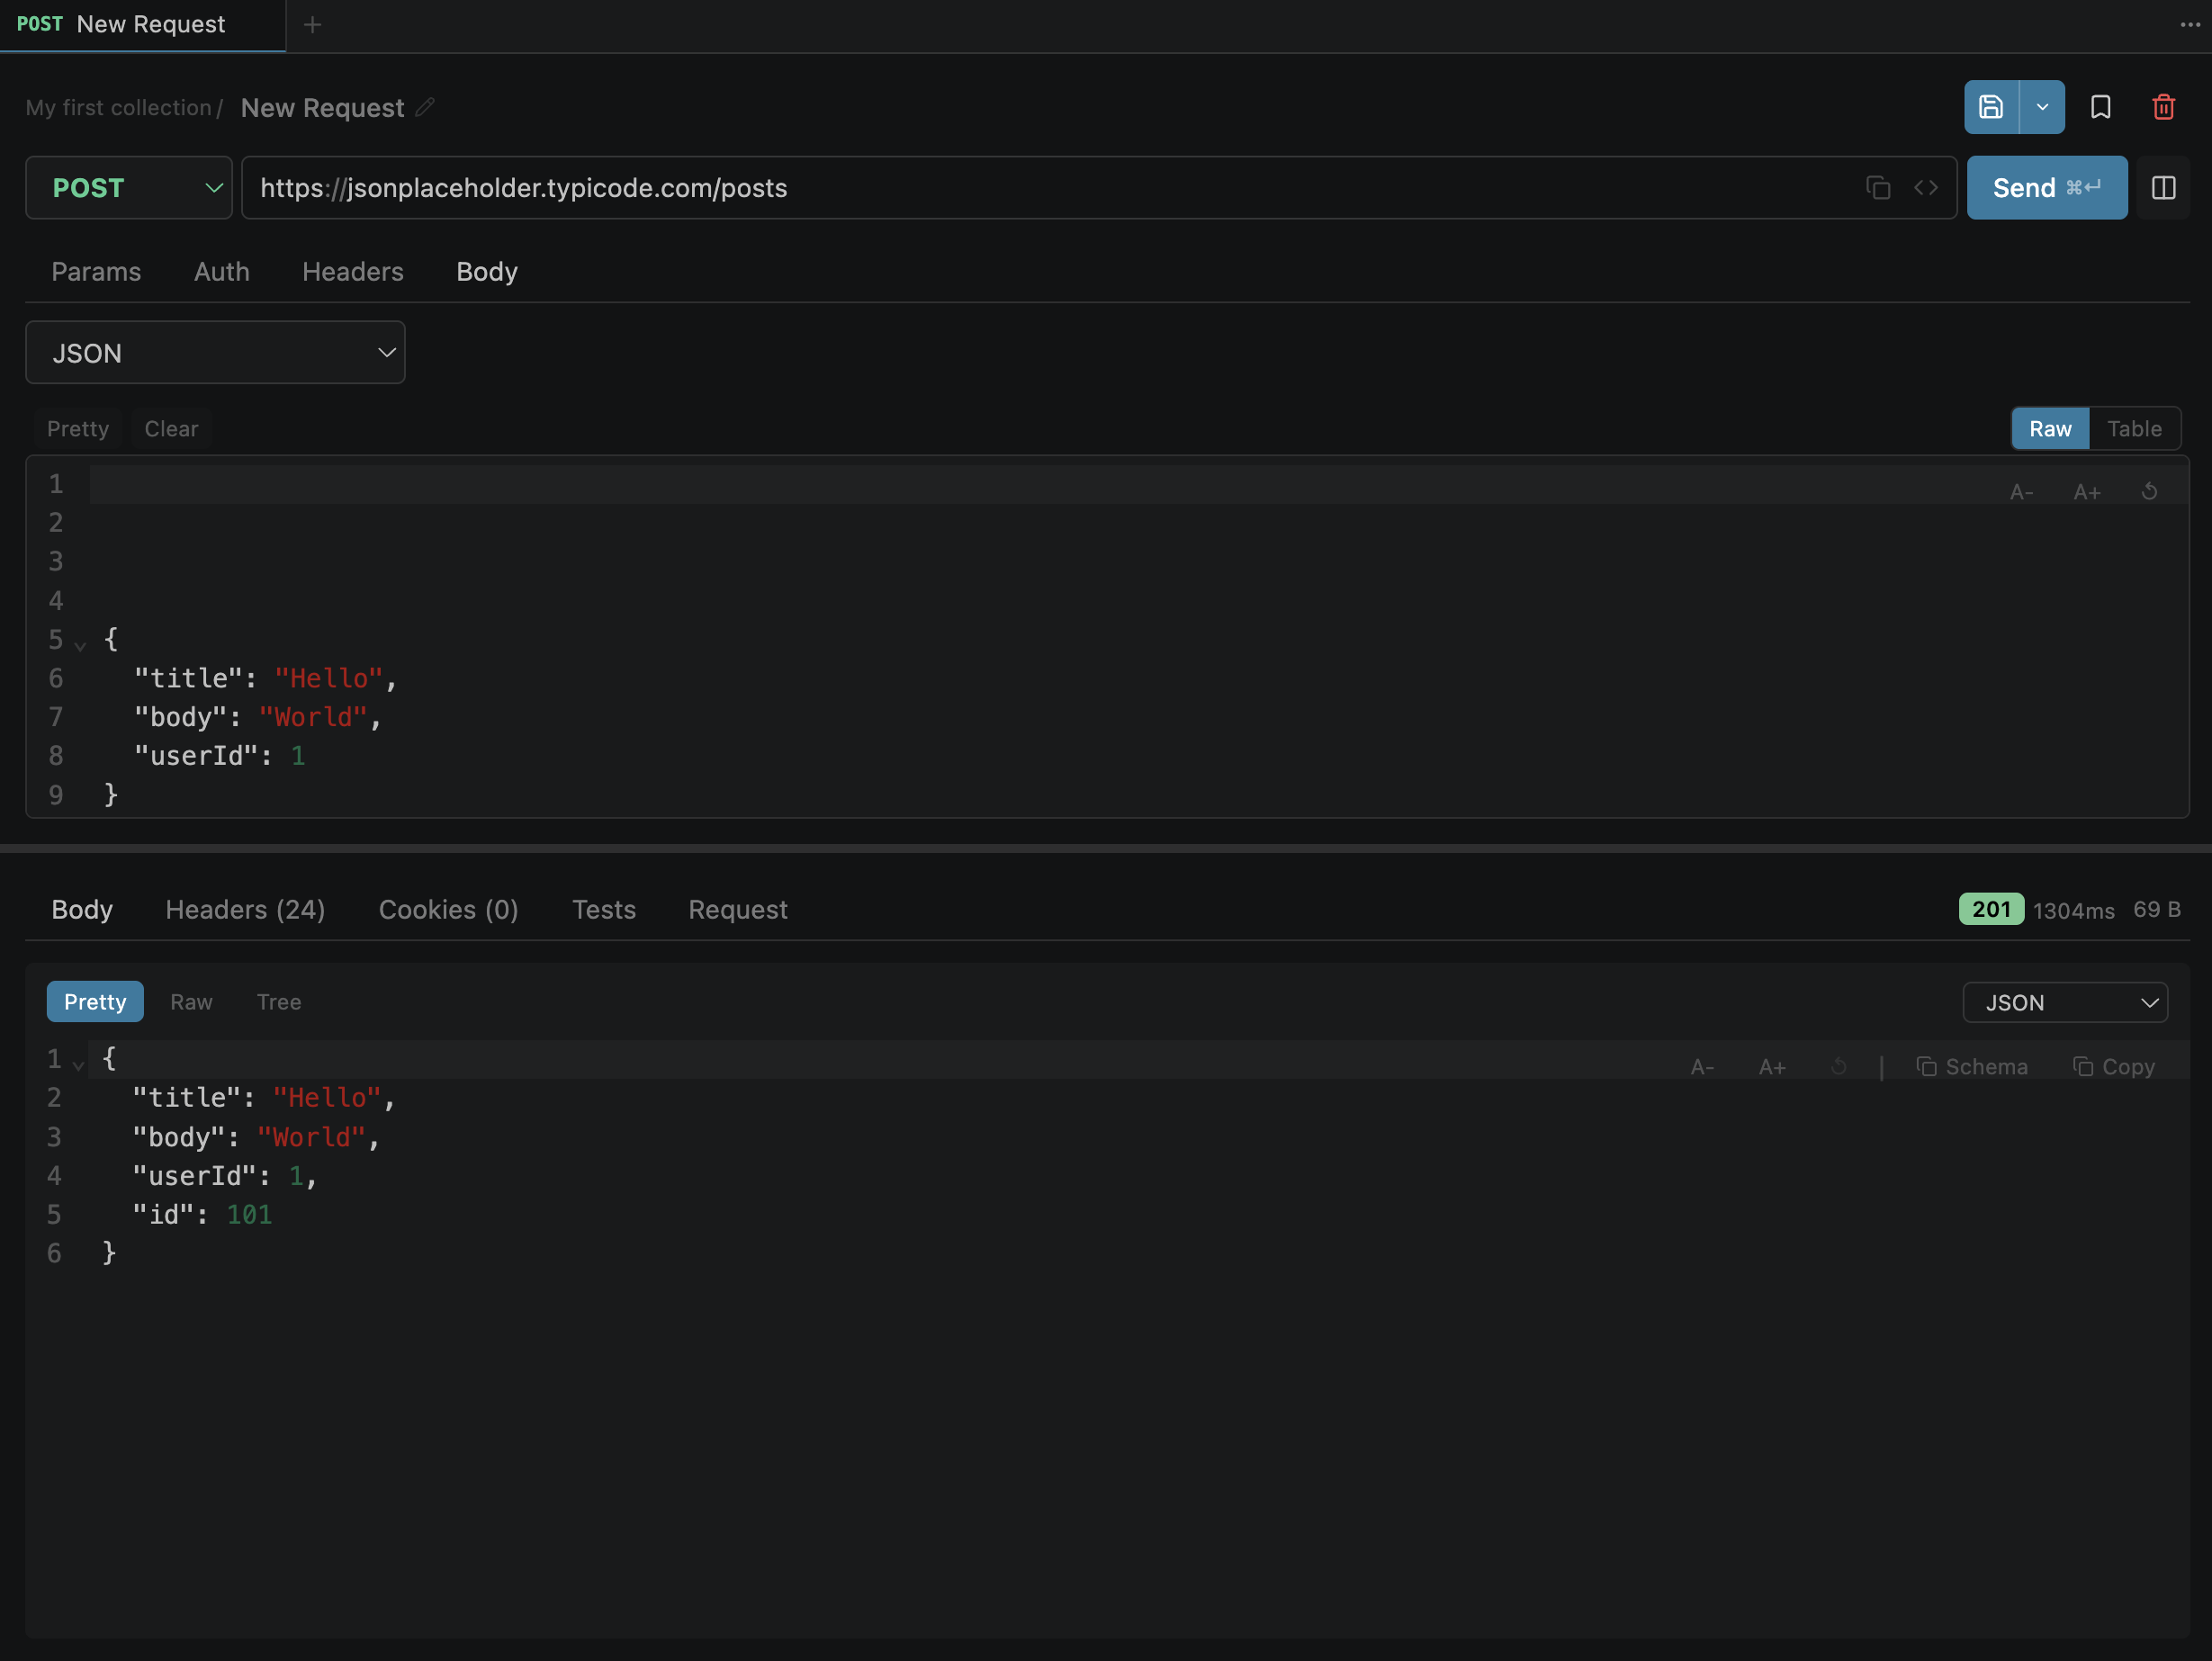This screenshot has width=2212, height=1661.
Task: Send the request
Action: pos(2046,188)
